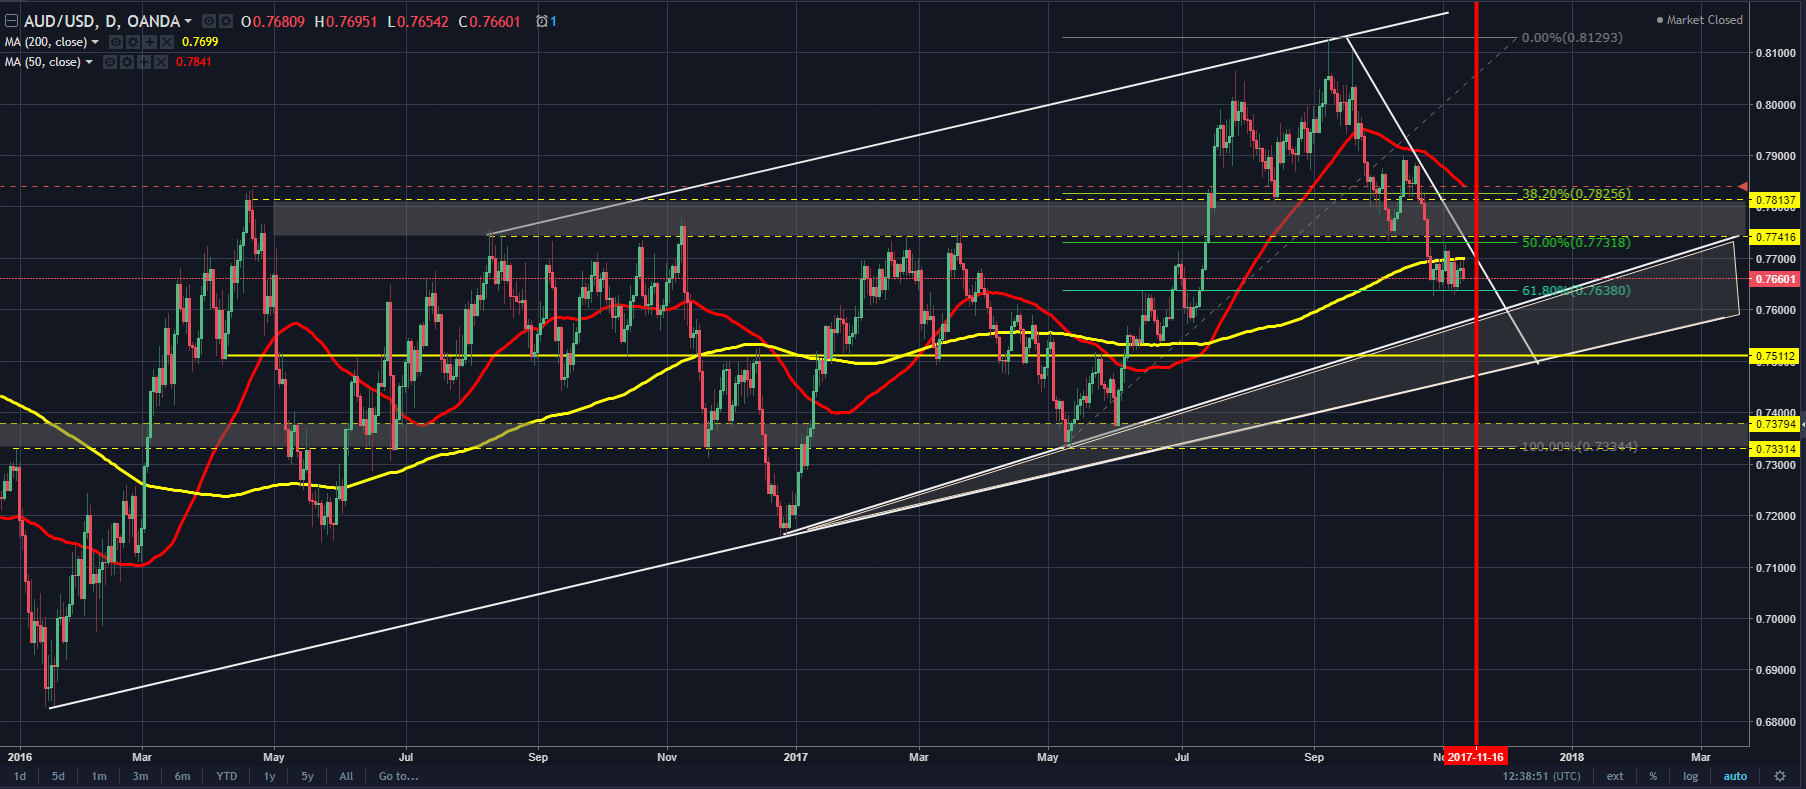Click the red 2017-11-16 date marker
This screenshot has height=789, width=1806.
[x=1476, y=757]
